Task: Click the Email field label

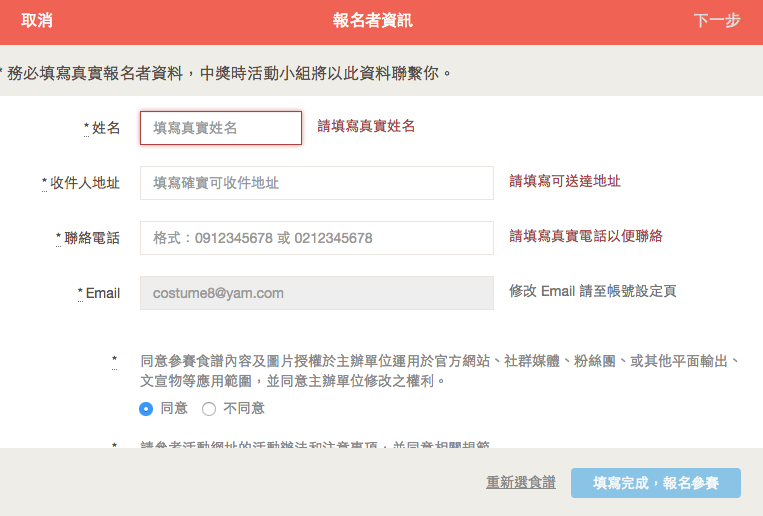Action: click(102, 293)
